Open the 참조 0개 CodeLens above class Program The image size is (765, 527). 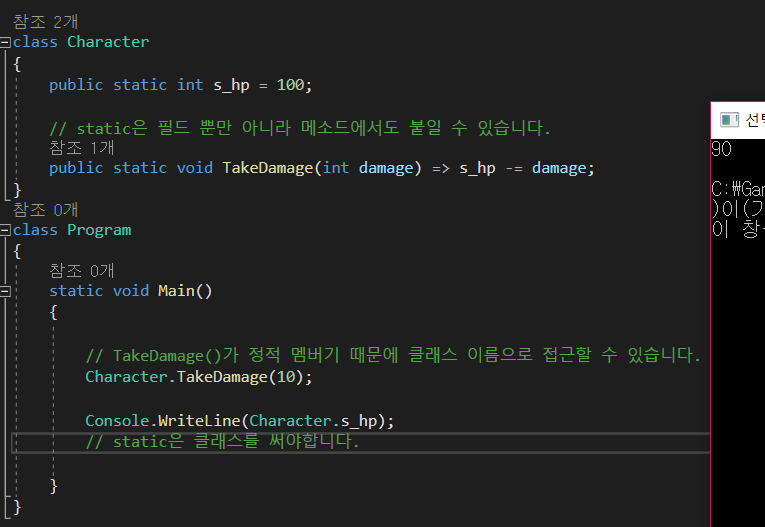tap(45, 210)
